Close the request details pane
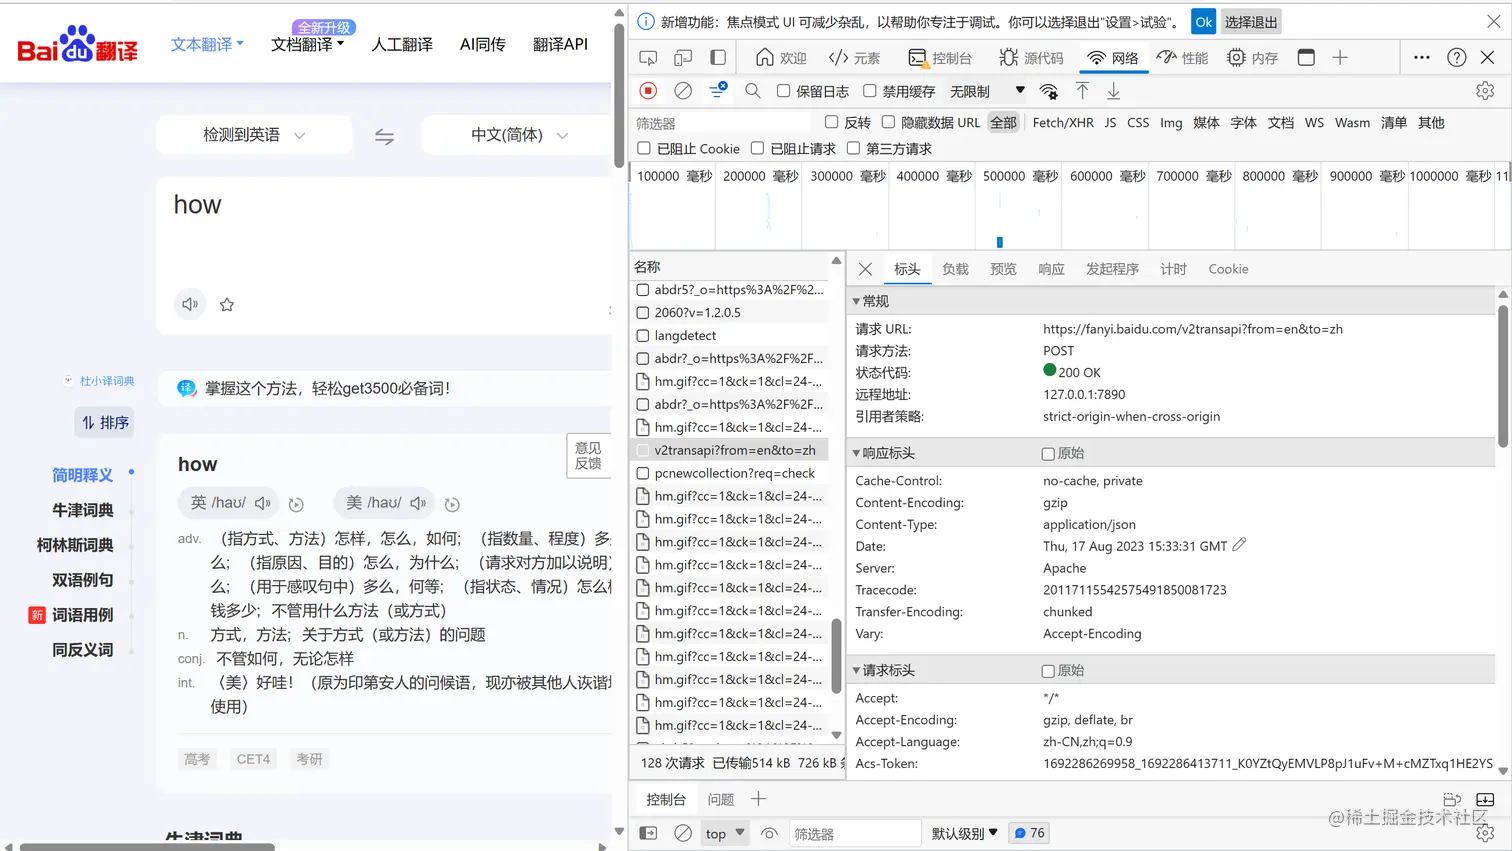The width and height of the screenshot is (1512, 851). (x=866, y=269)
